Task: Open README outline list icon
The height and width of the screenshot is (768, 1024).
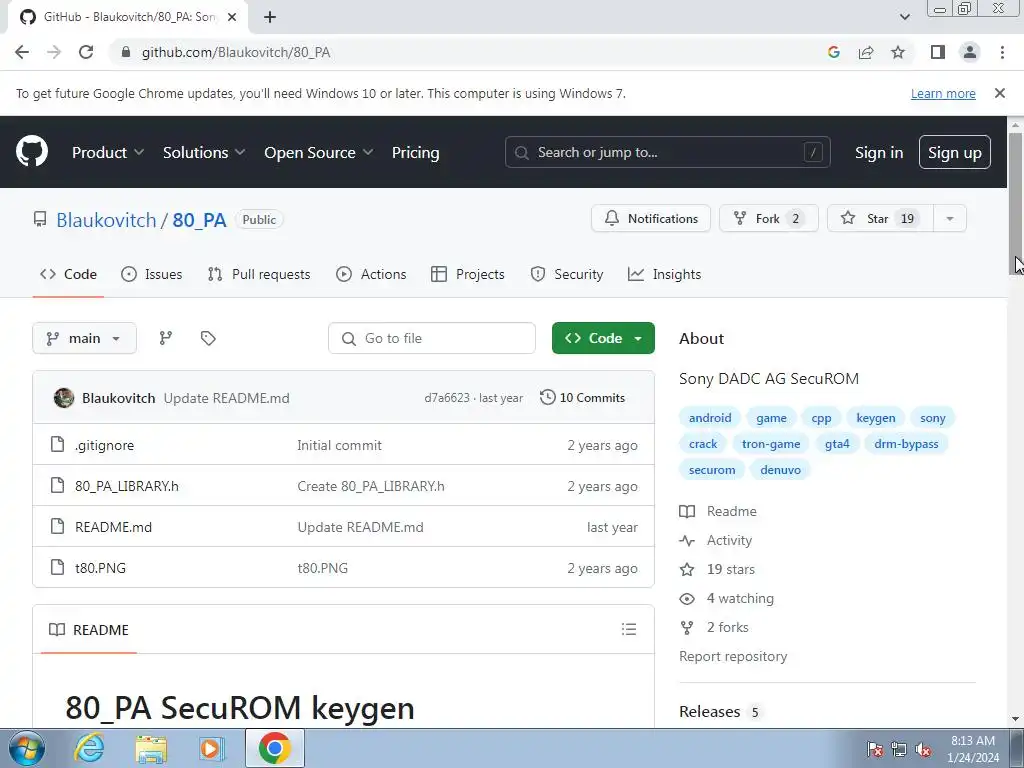Action: (629, 629)
